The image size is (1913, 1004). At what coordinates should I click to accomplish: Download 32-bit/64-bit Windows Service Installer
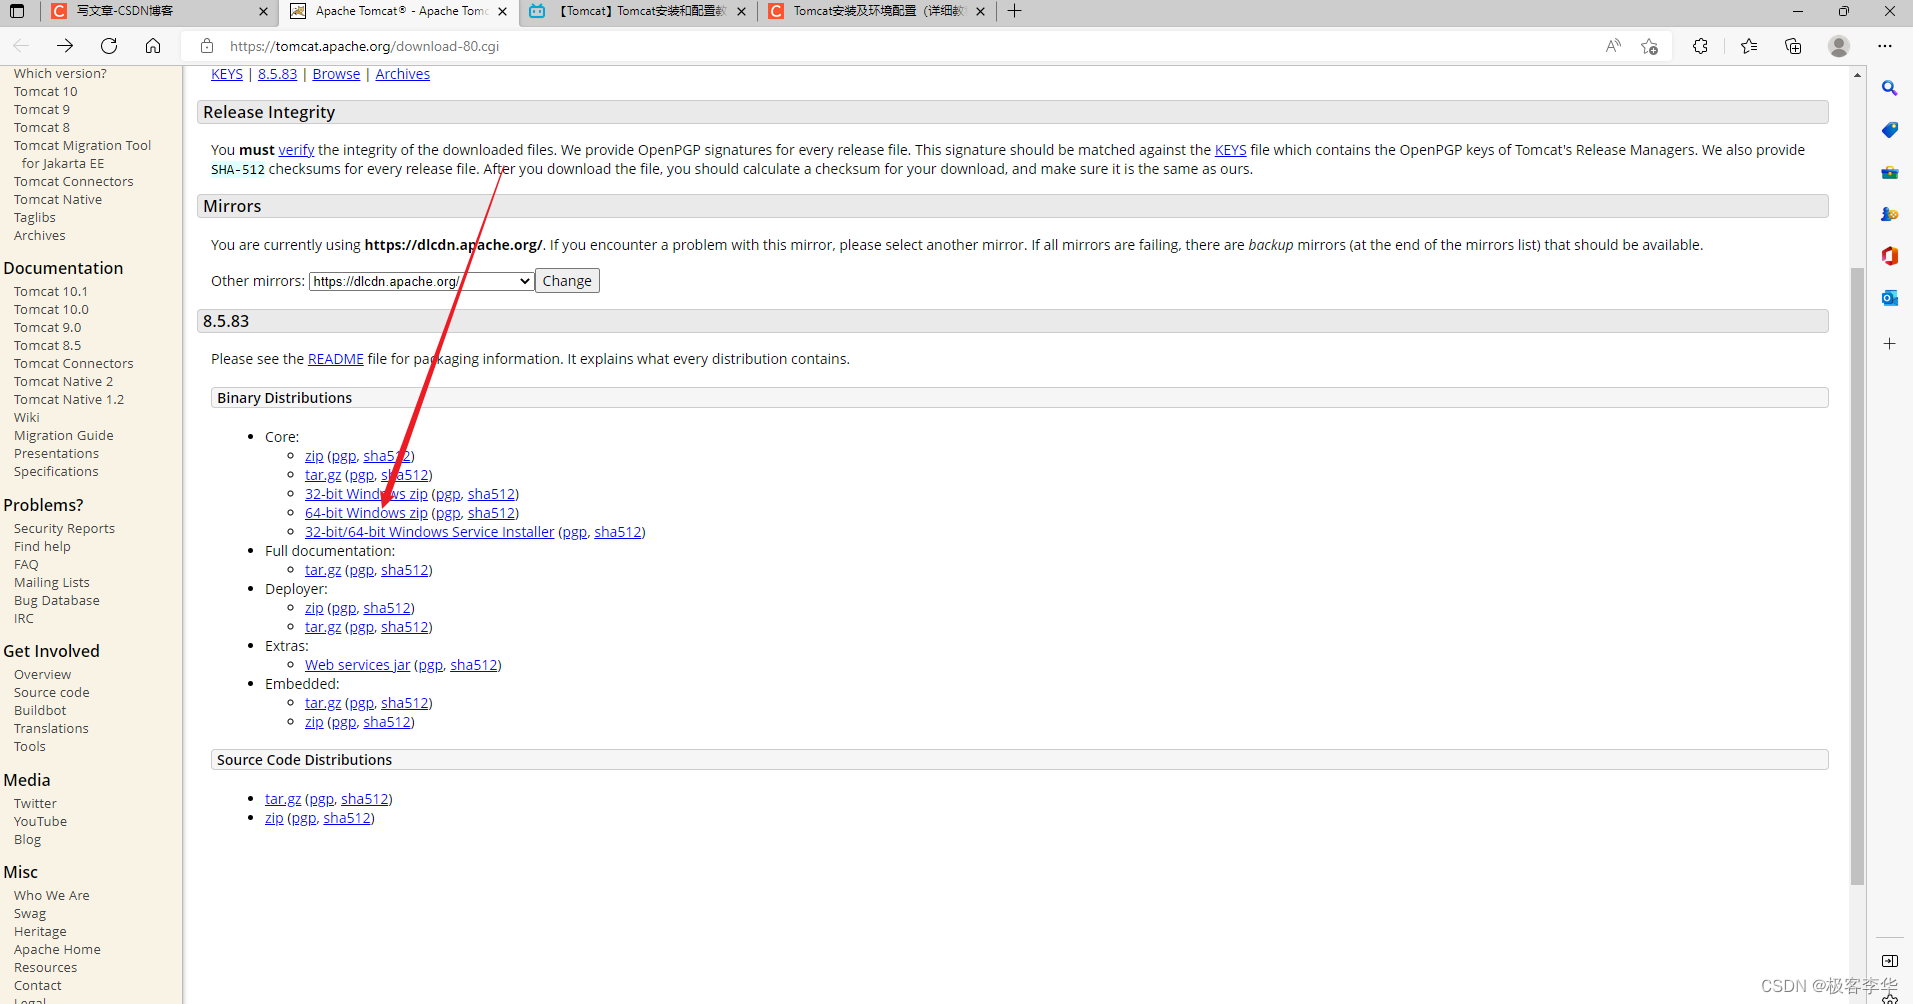click(x=429, y=532)
